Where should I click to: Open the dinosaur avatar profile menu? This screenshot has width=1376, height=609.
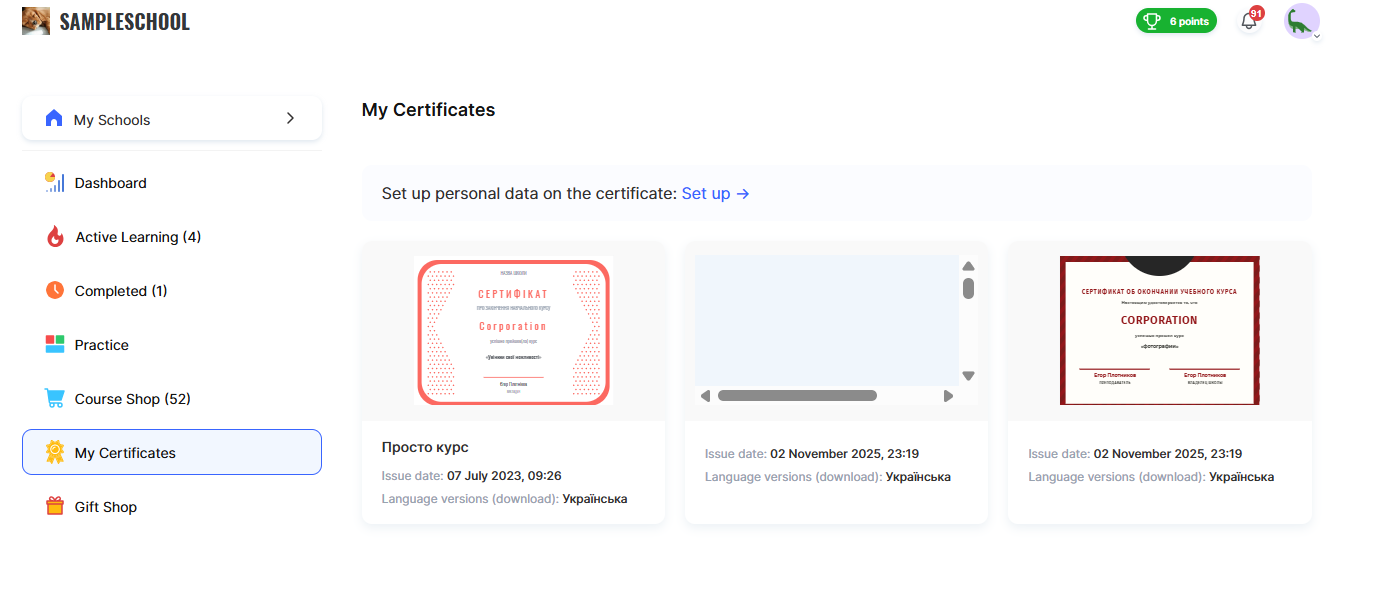click(1302, 21)
